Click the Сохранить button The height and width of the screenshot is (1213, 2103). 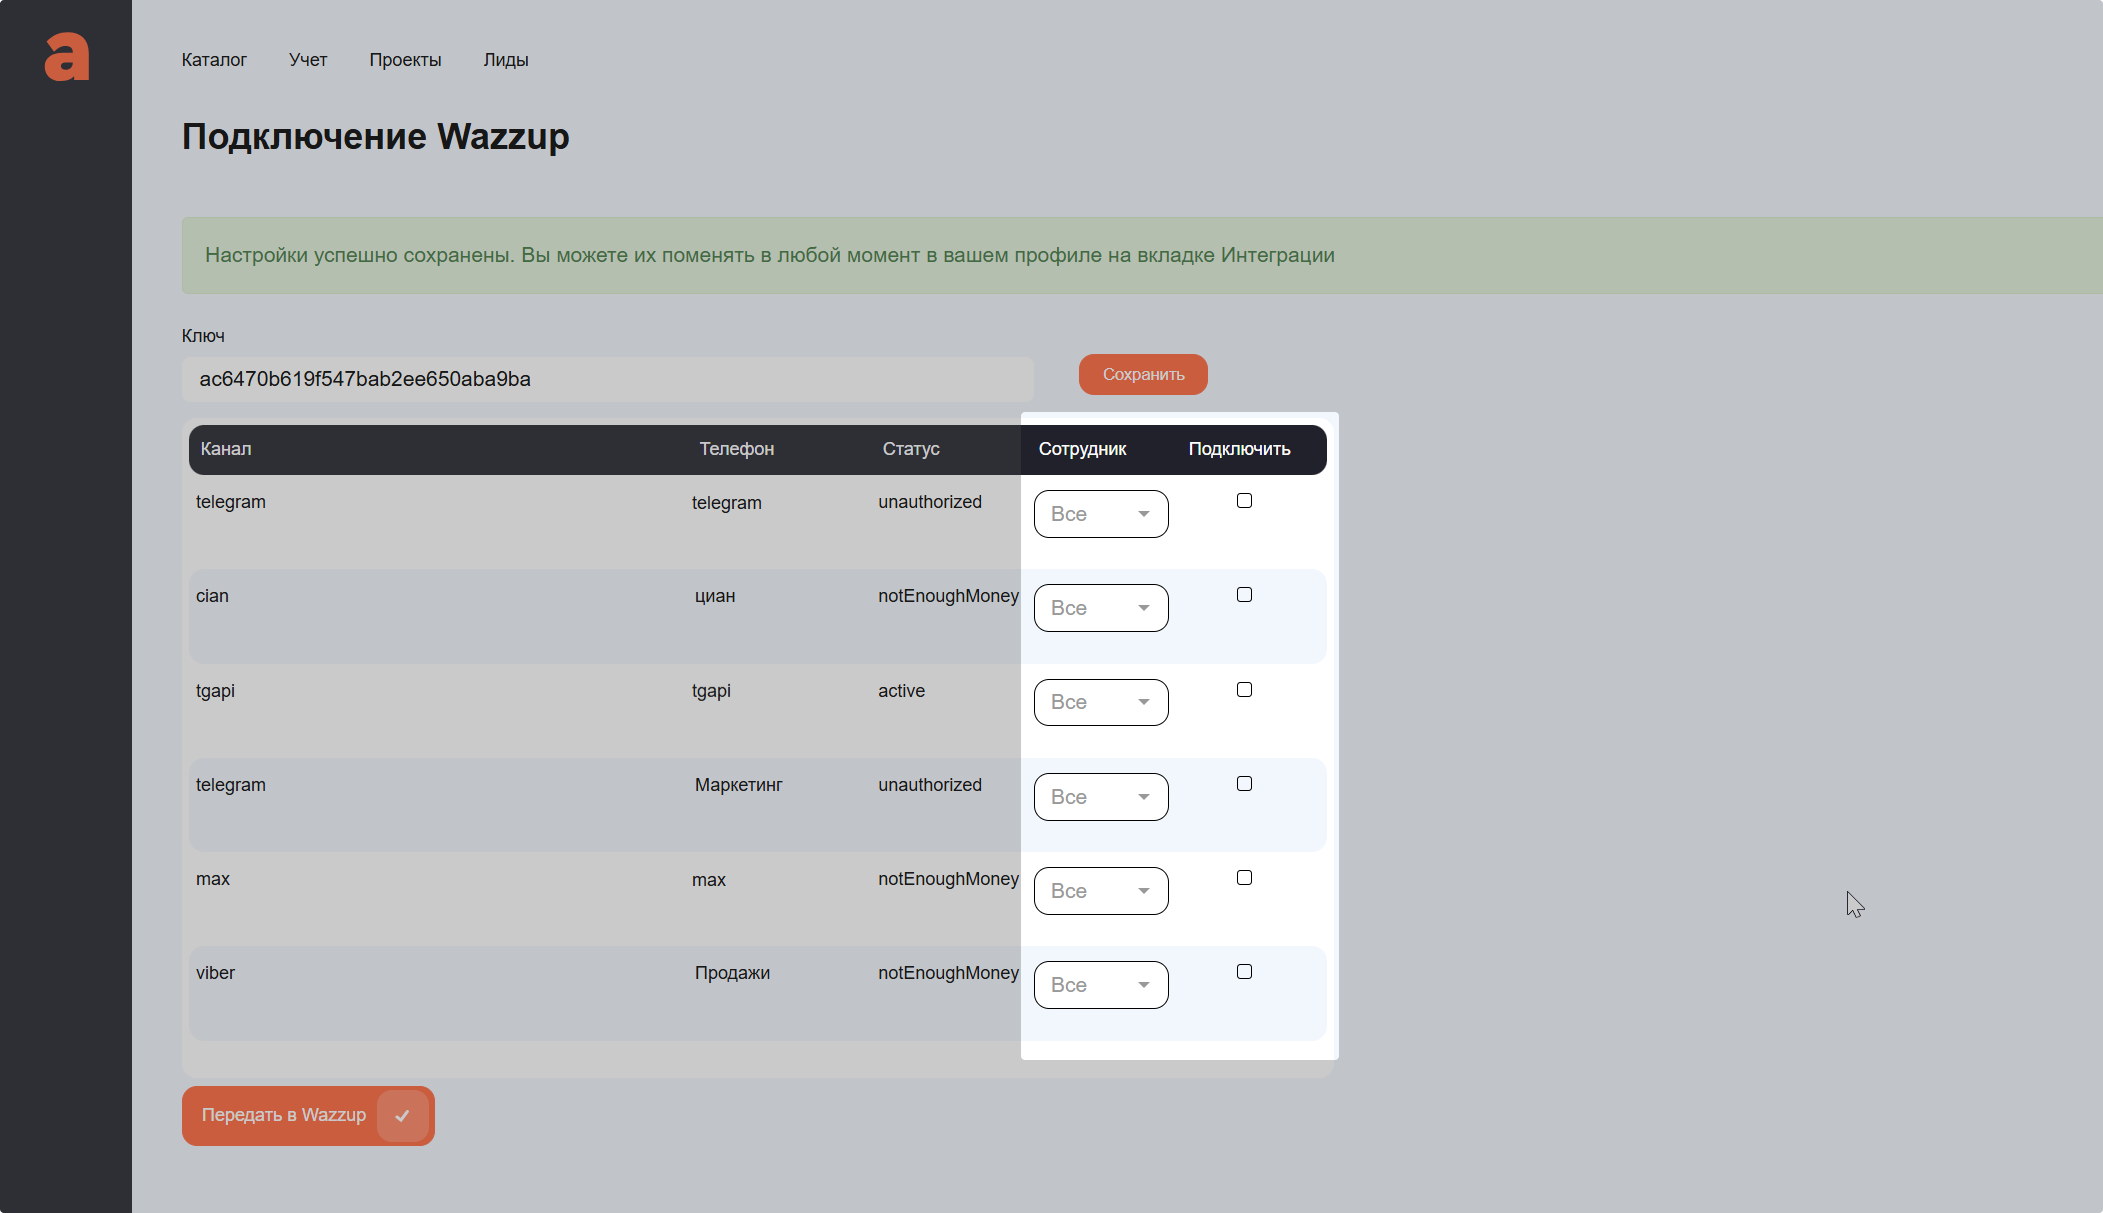pos(1143,374)
